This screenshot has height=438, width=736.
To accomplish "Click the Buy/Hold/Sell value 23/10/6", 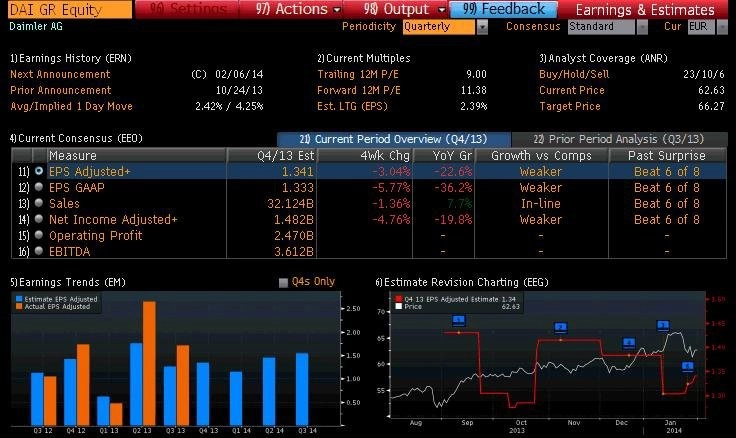I will (704, 74).
